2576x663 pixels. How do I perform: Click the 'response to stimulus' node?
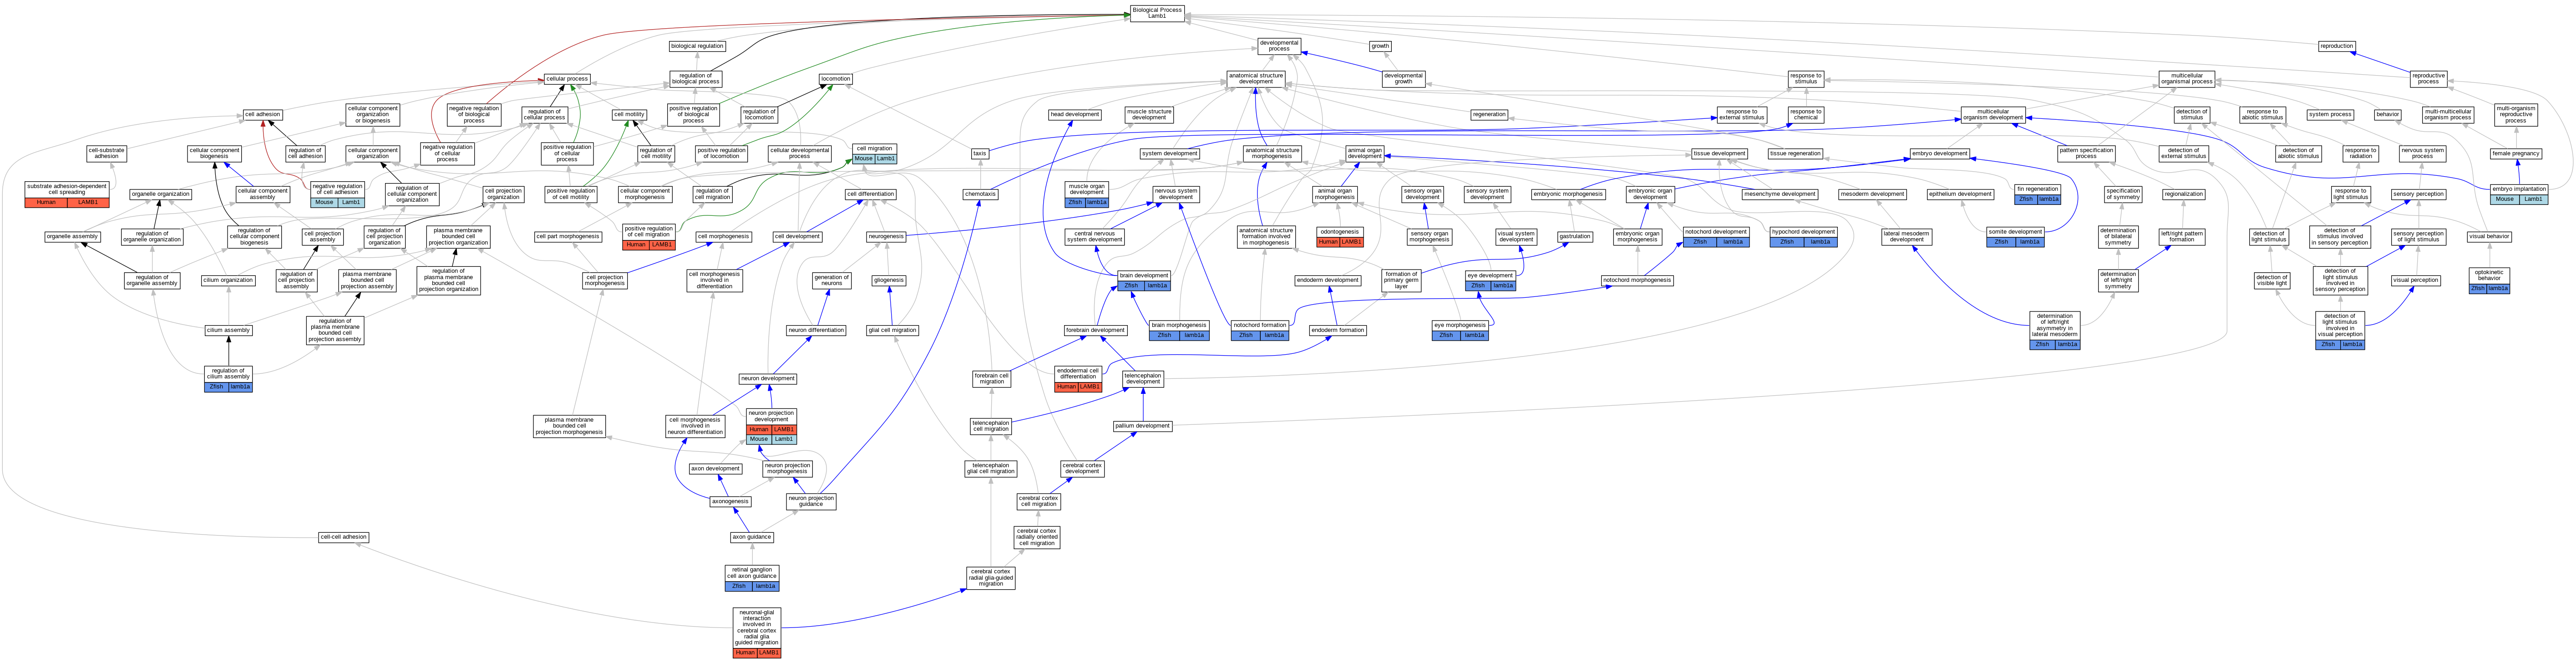pyautogui.click(x=1806, y=79)
